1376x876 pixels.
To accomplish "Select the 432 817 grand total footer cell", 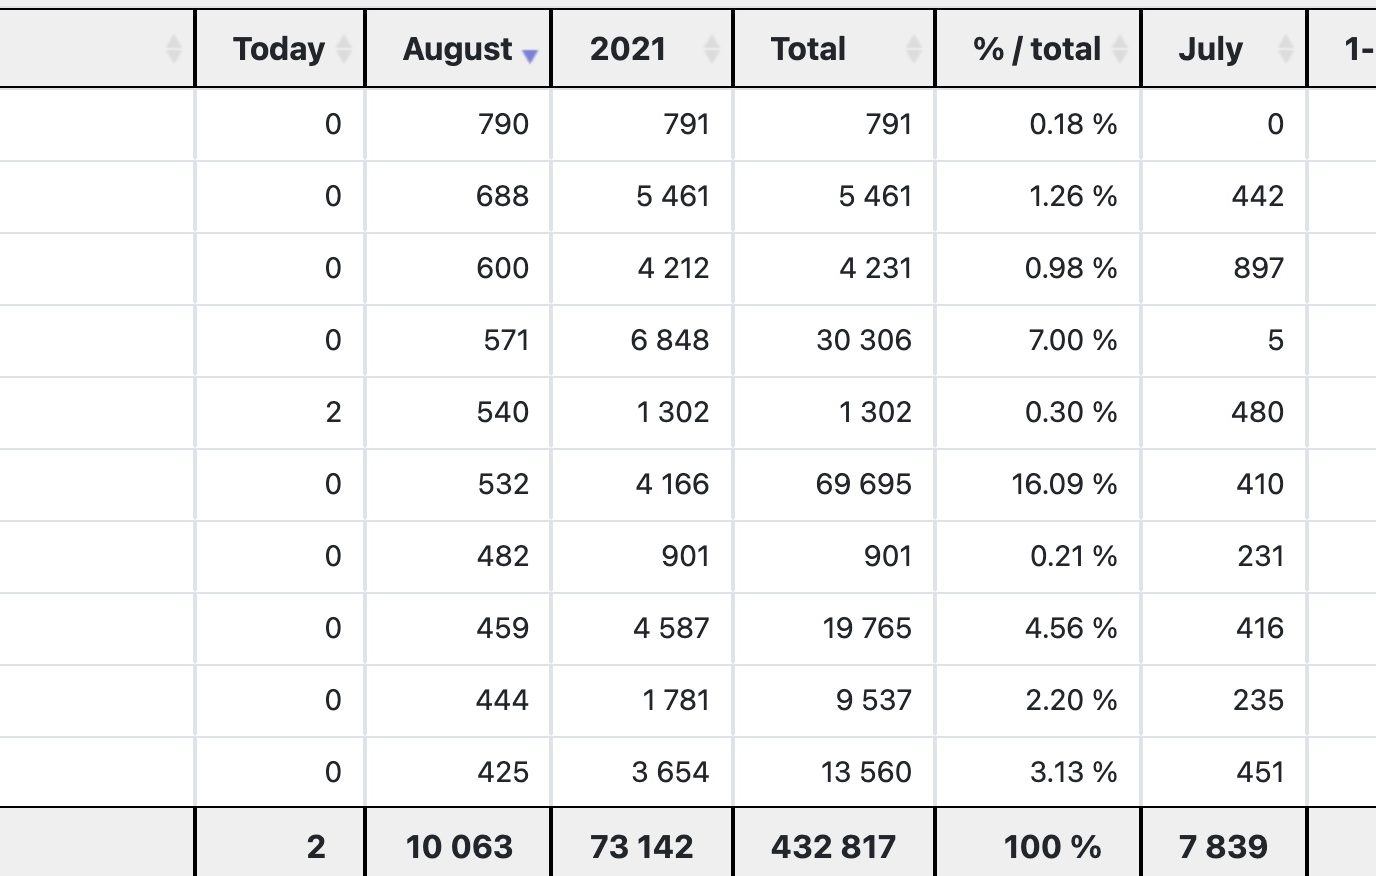I will click(833, 847).
